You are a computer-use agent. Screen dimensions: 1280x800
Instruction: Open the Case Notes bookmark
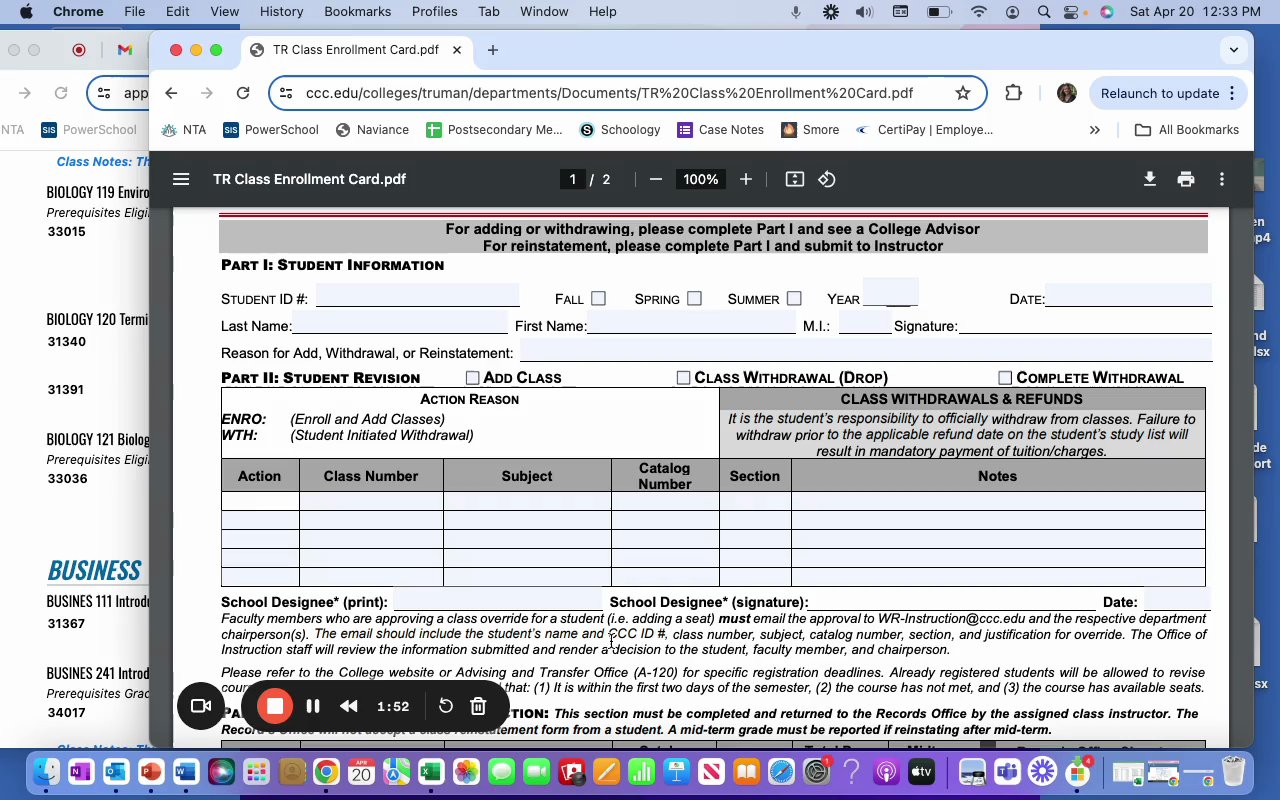pyautogui.click(x=720, y=130)
